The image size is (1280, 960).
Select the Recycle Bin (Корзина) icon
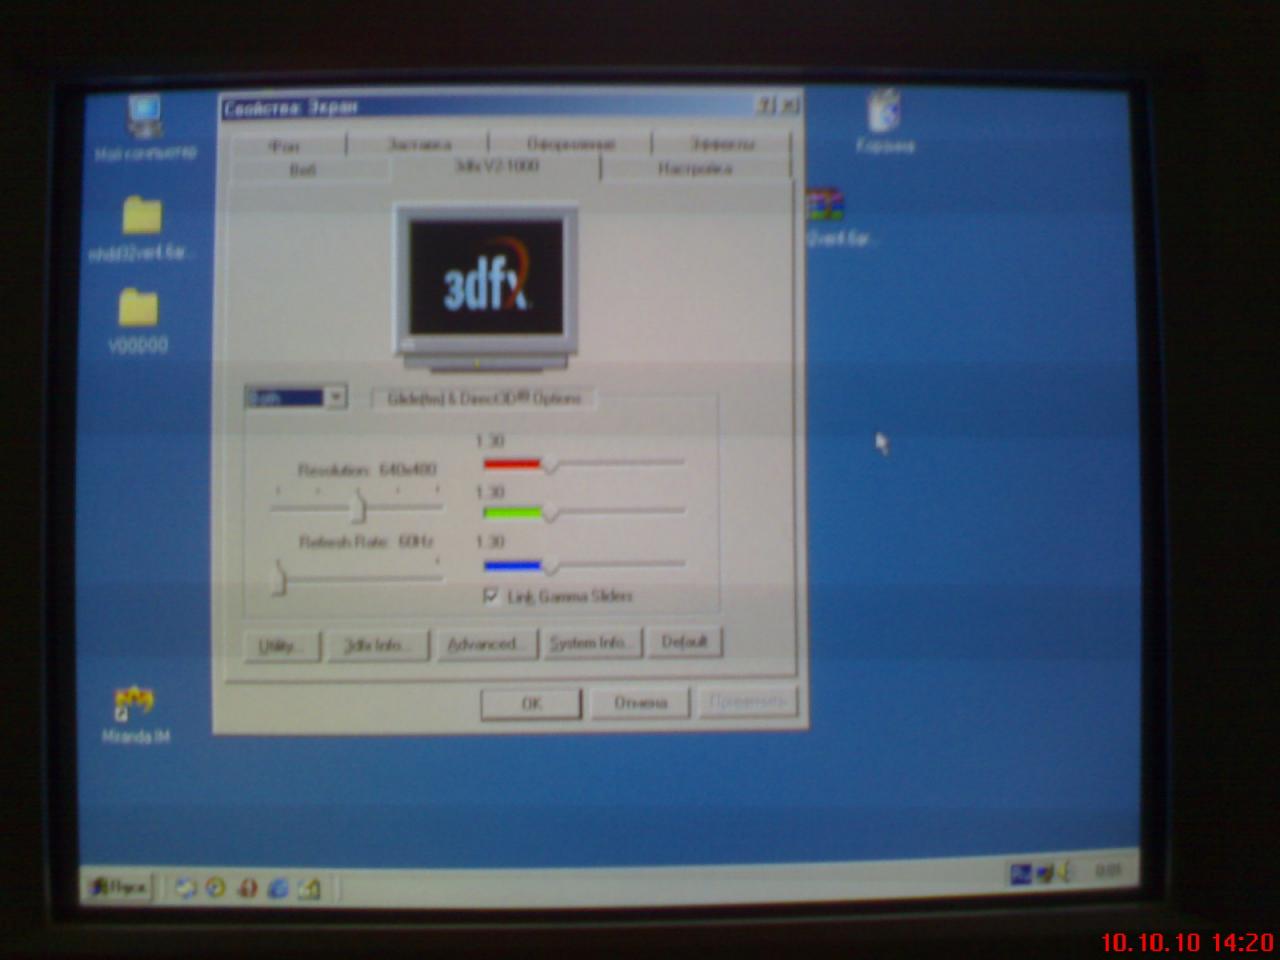(884, 121)
